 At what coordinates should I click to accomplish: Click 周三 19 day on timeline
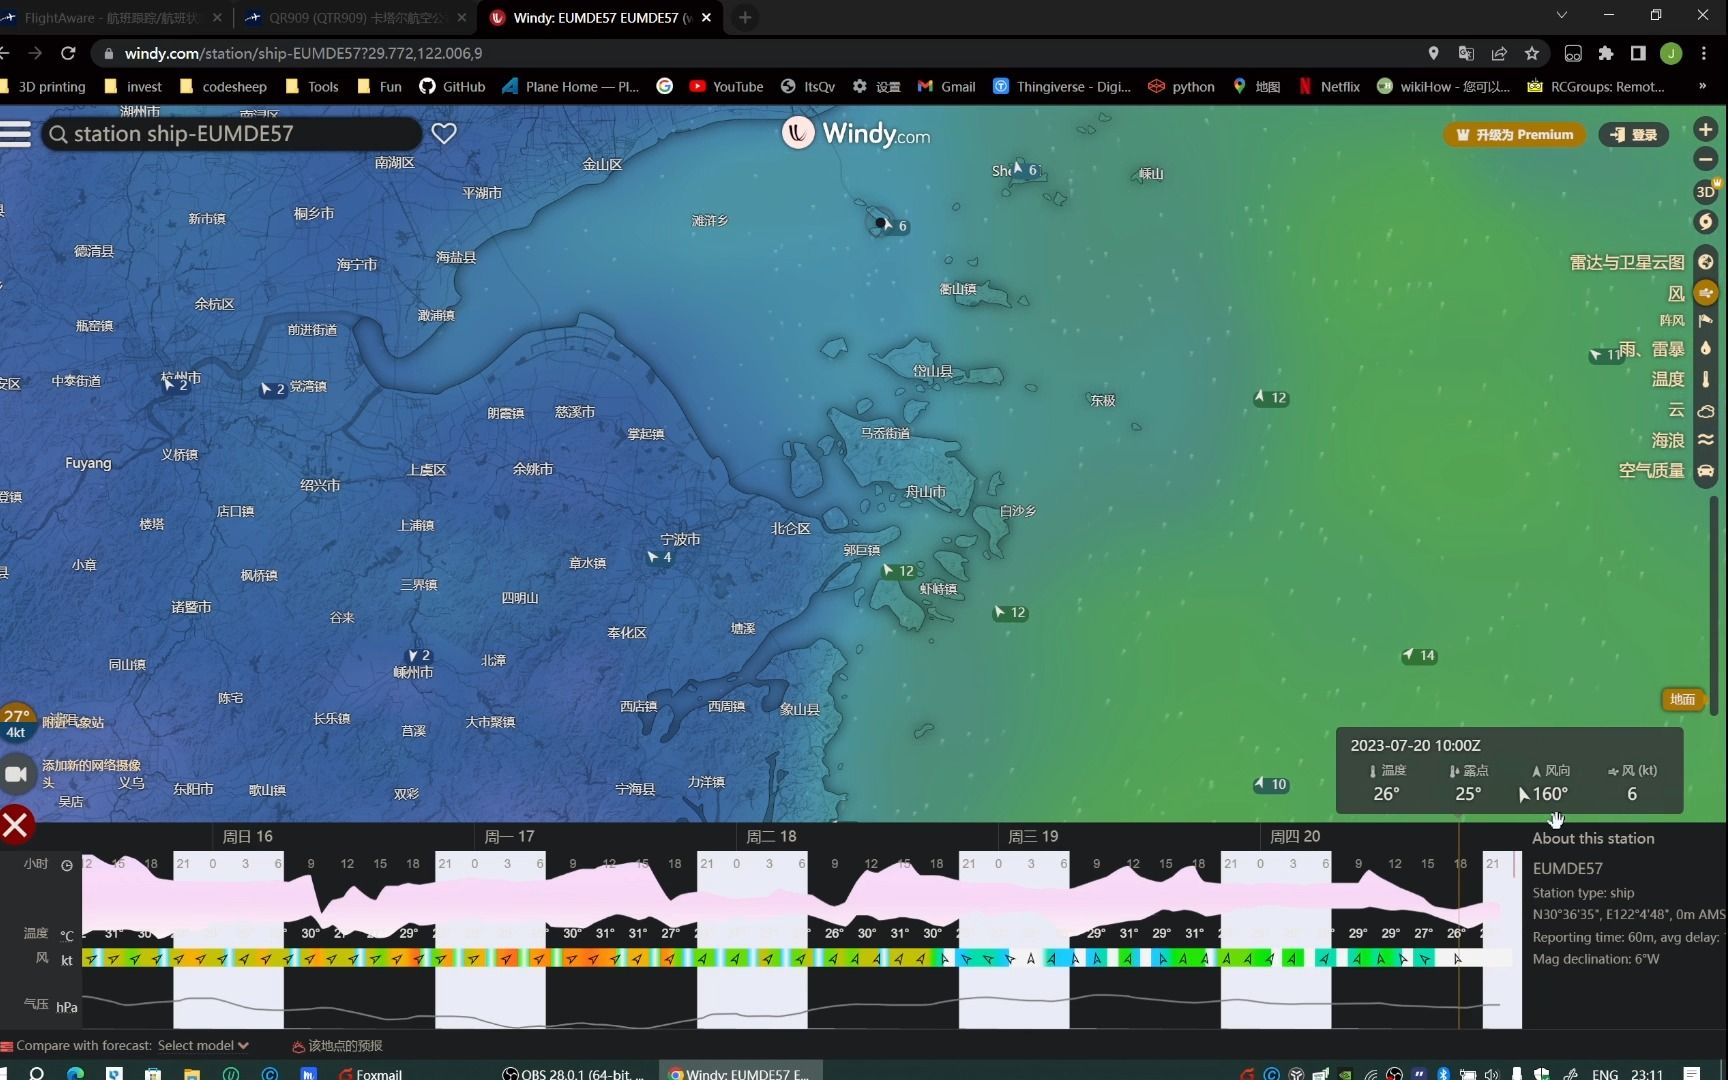pos(1033,836)
